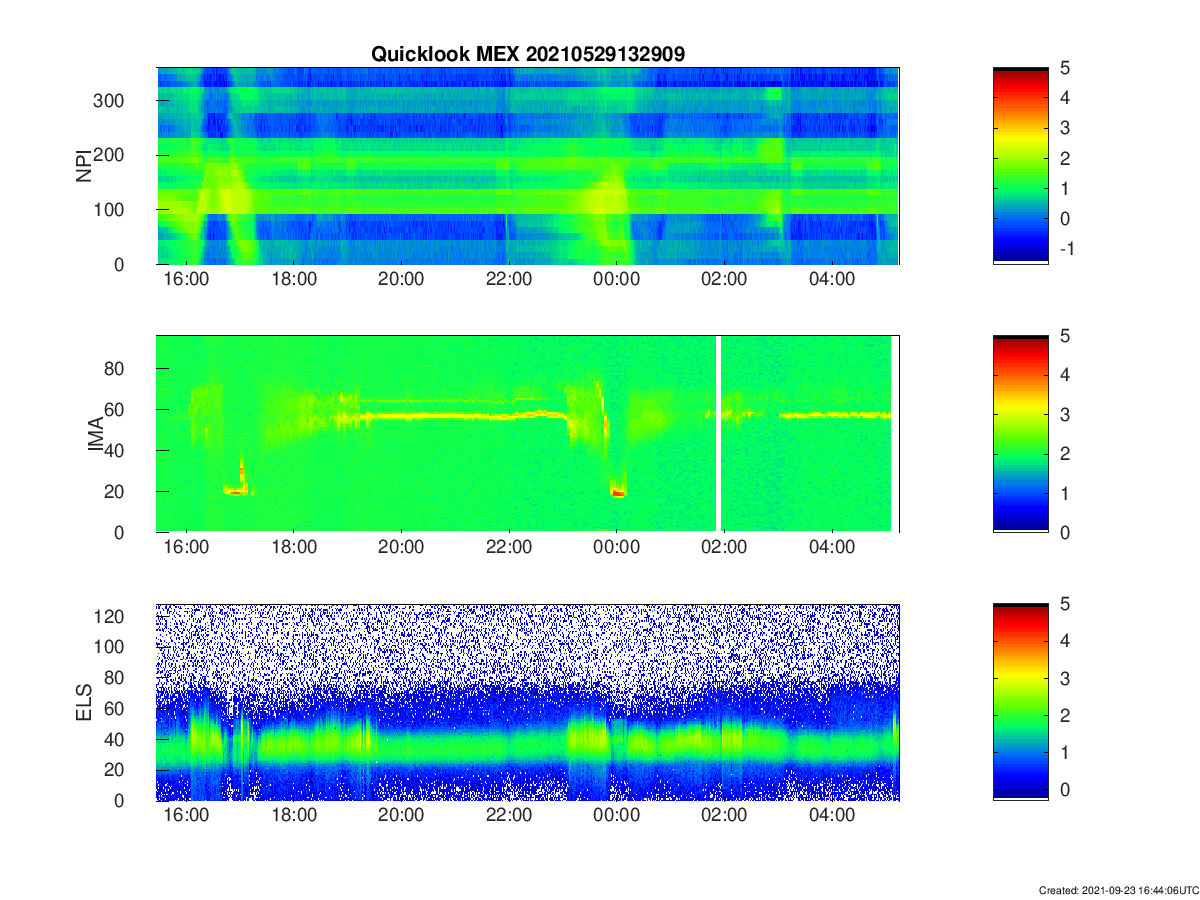Image resolution: width=1200 pixels, height=900 pixels.
Task: Click the 0 value on the IMA color scale
Action: click(1064, 532)
